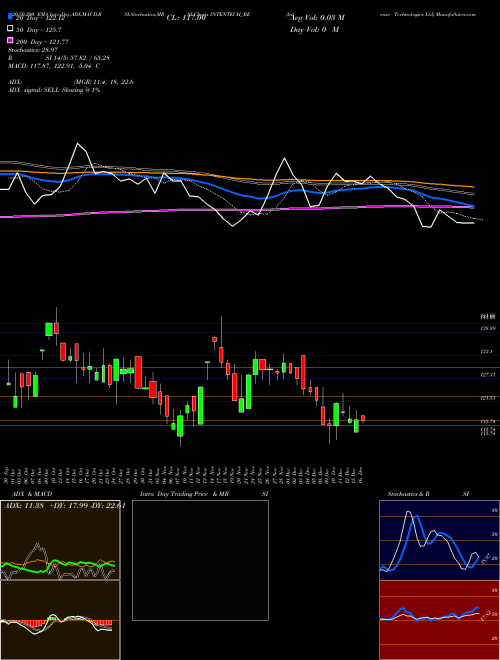
Task: Click the date labels axis under candlesticks
Action: (x=183, y=474)
